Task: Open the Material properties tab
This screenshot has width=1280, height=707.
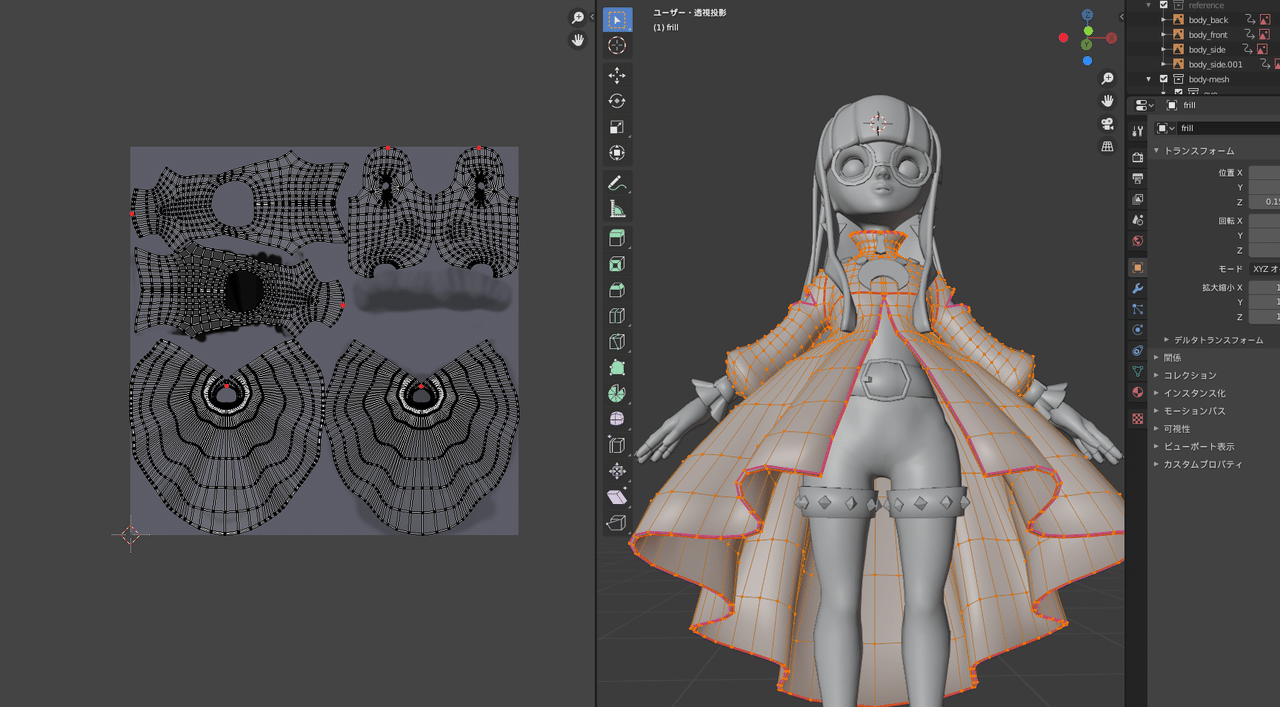Action: coord(1137,393)
